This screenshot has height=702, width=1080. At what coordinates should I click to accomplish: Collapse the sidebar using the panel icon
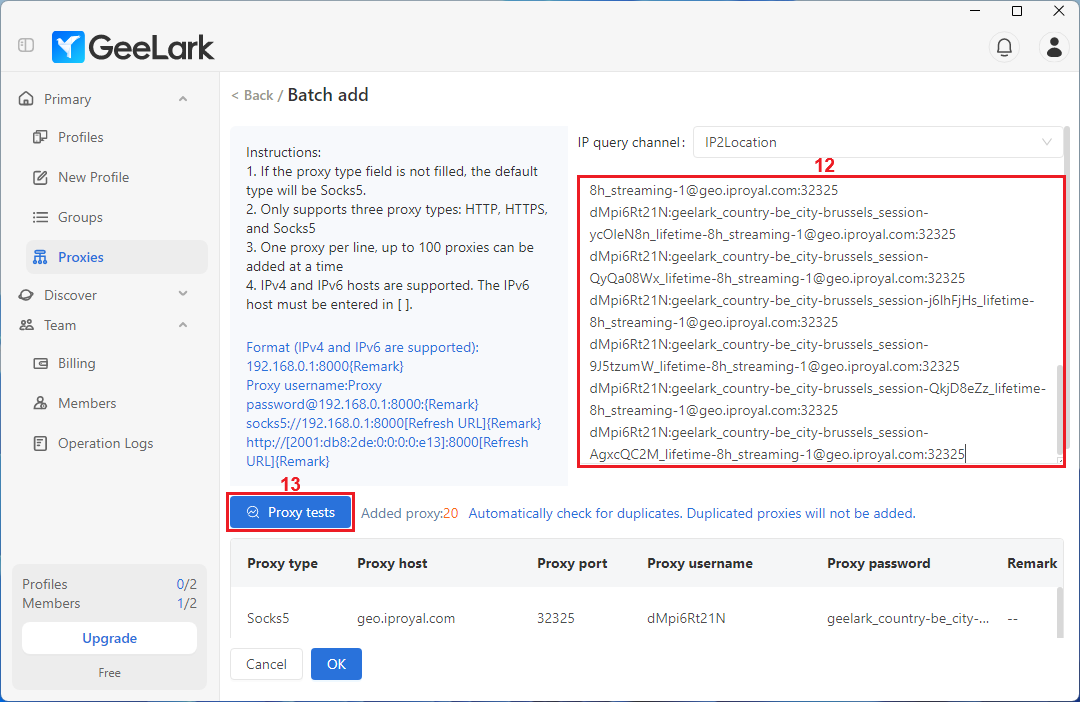26,46
